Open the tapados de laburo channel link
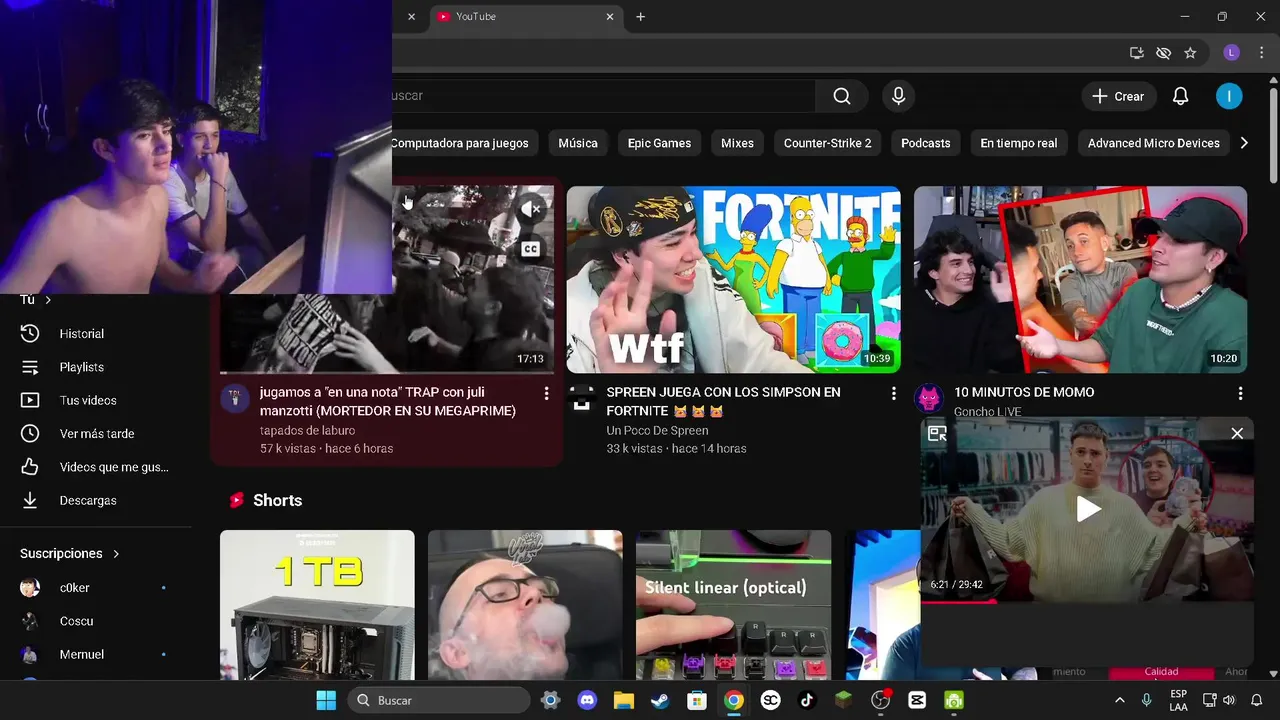 pos(307,431)
